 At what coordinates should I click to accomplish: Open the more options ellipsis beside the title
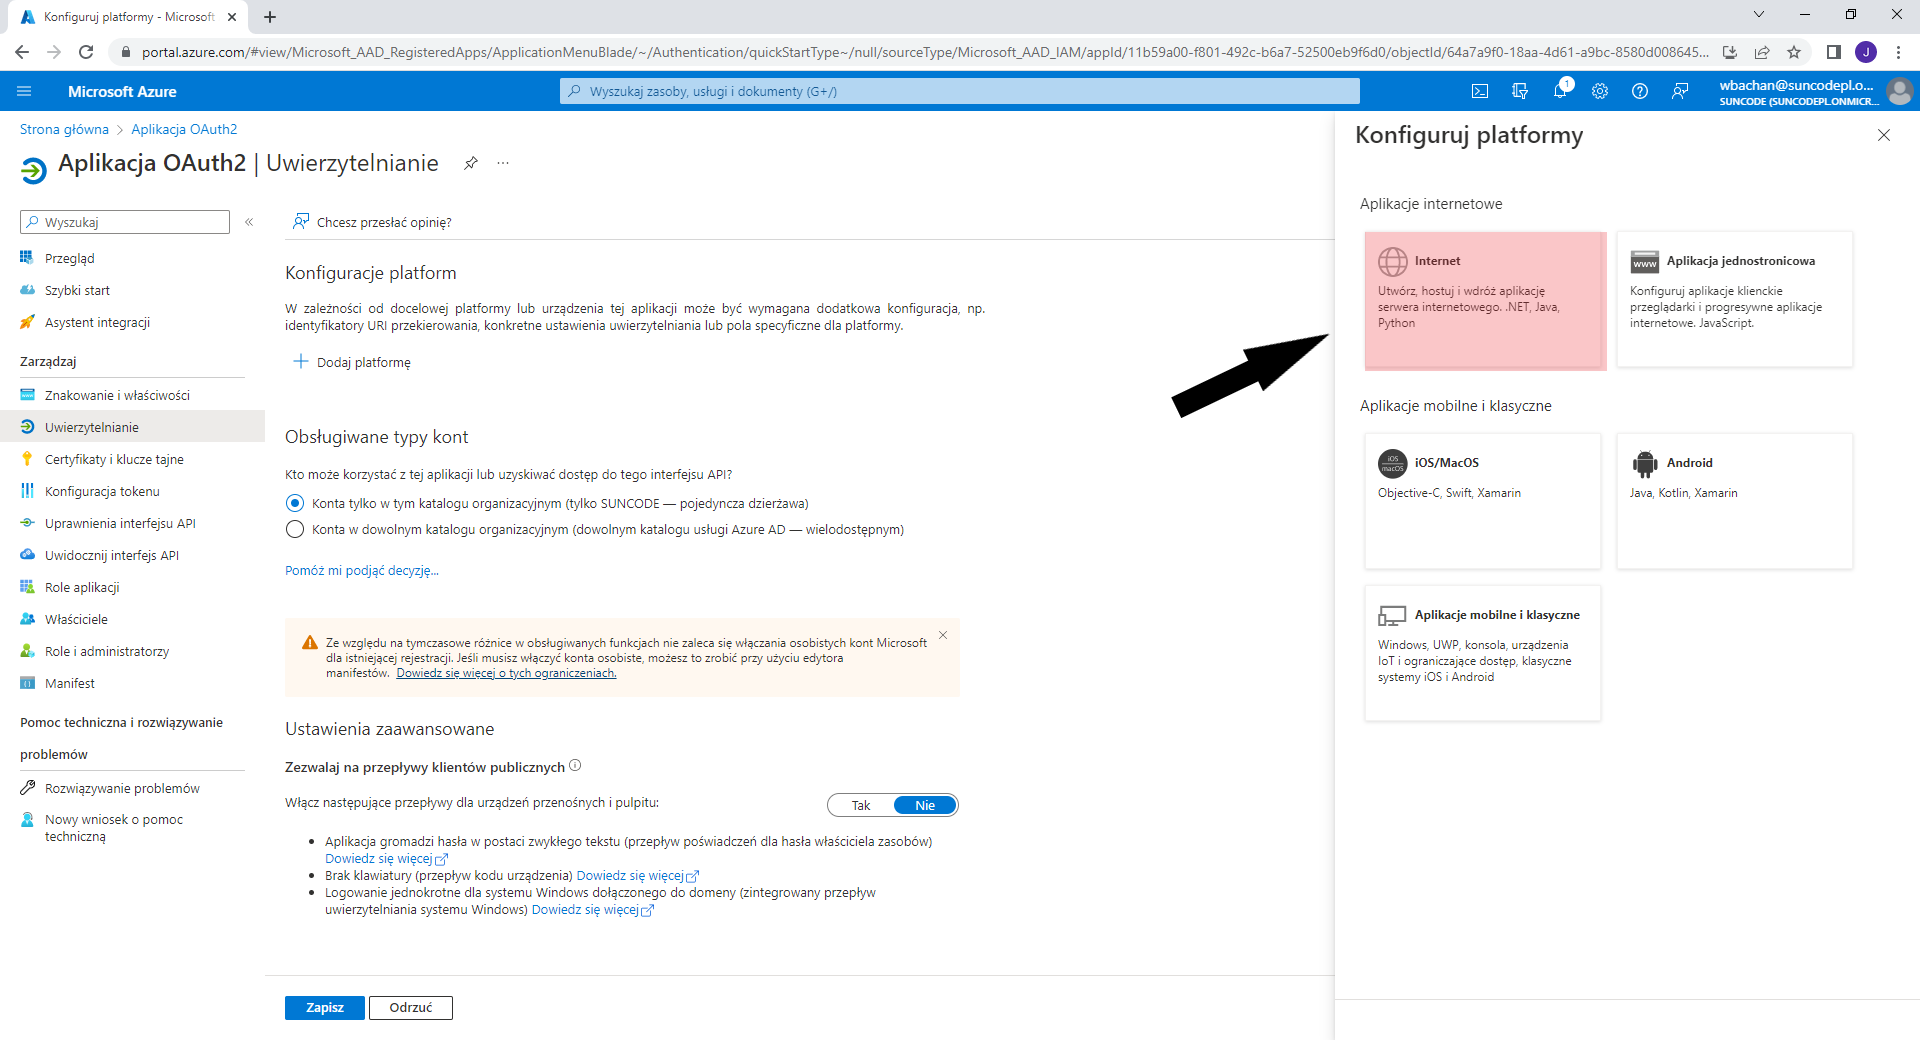(x=503, y=163)
